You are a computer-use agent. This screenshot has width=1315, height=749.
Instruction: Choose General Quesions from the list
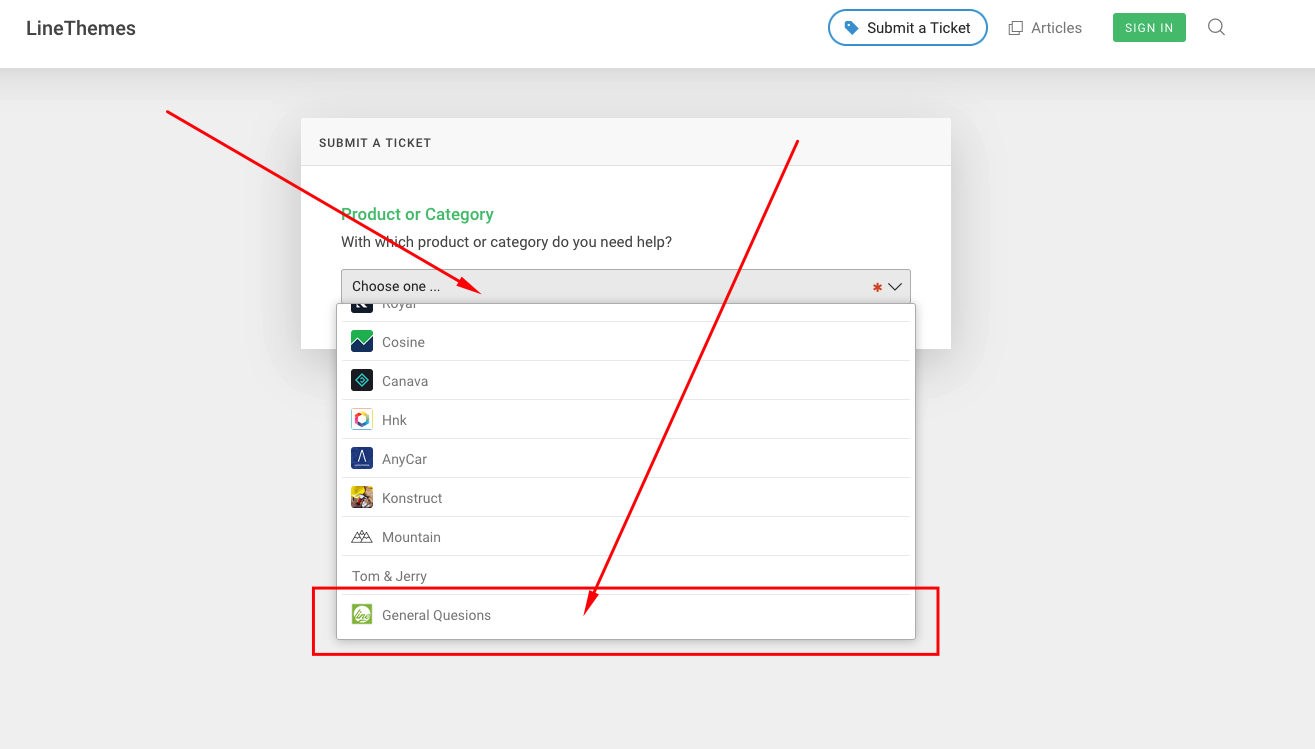(626, 615)
